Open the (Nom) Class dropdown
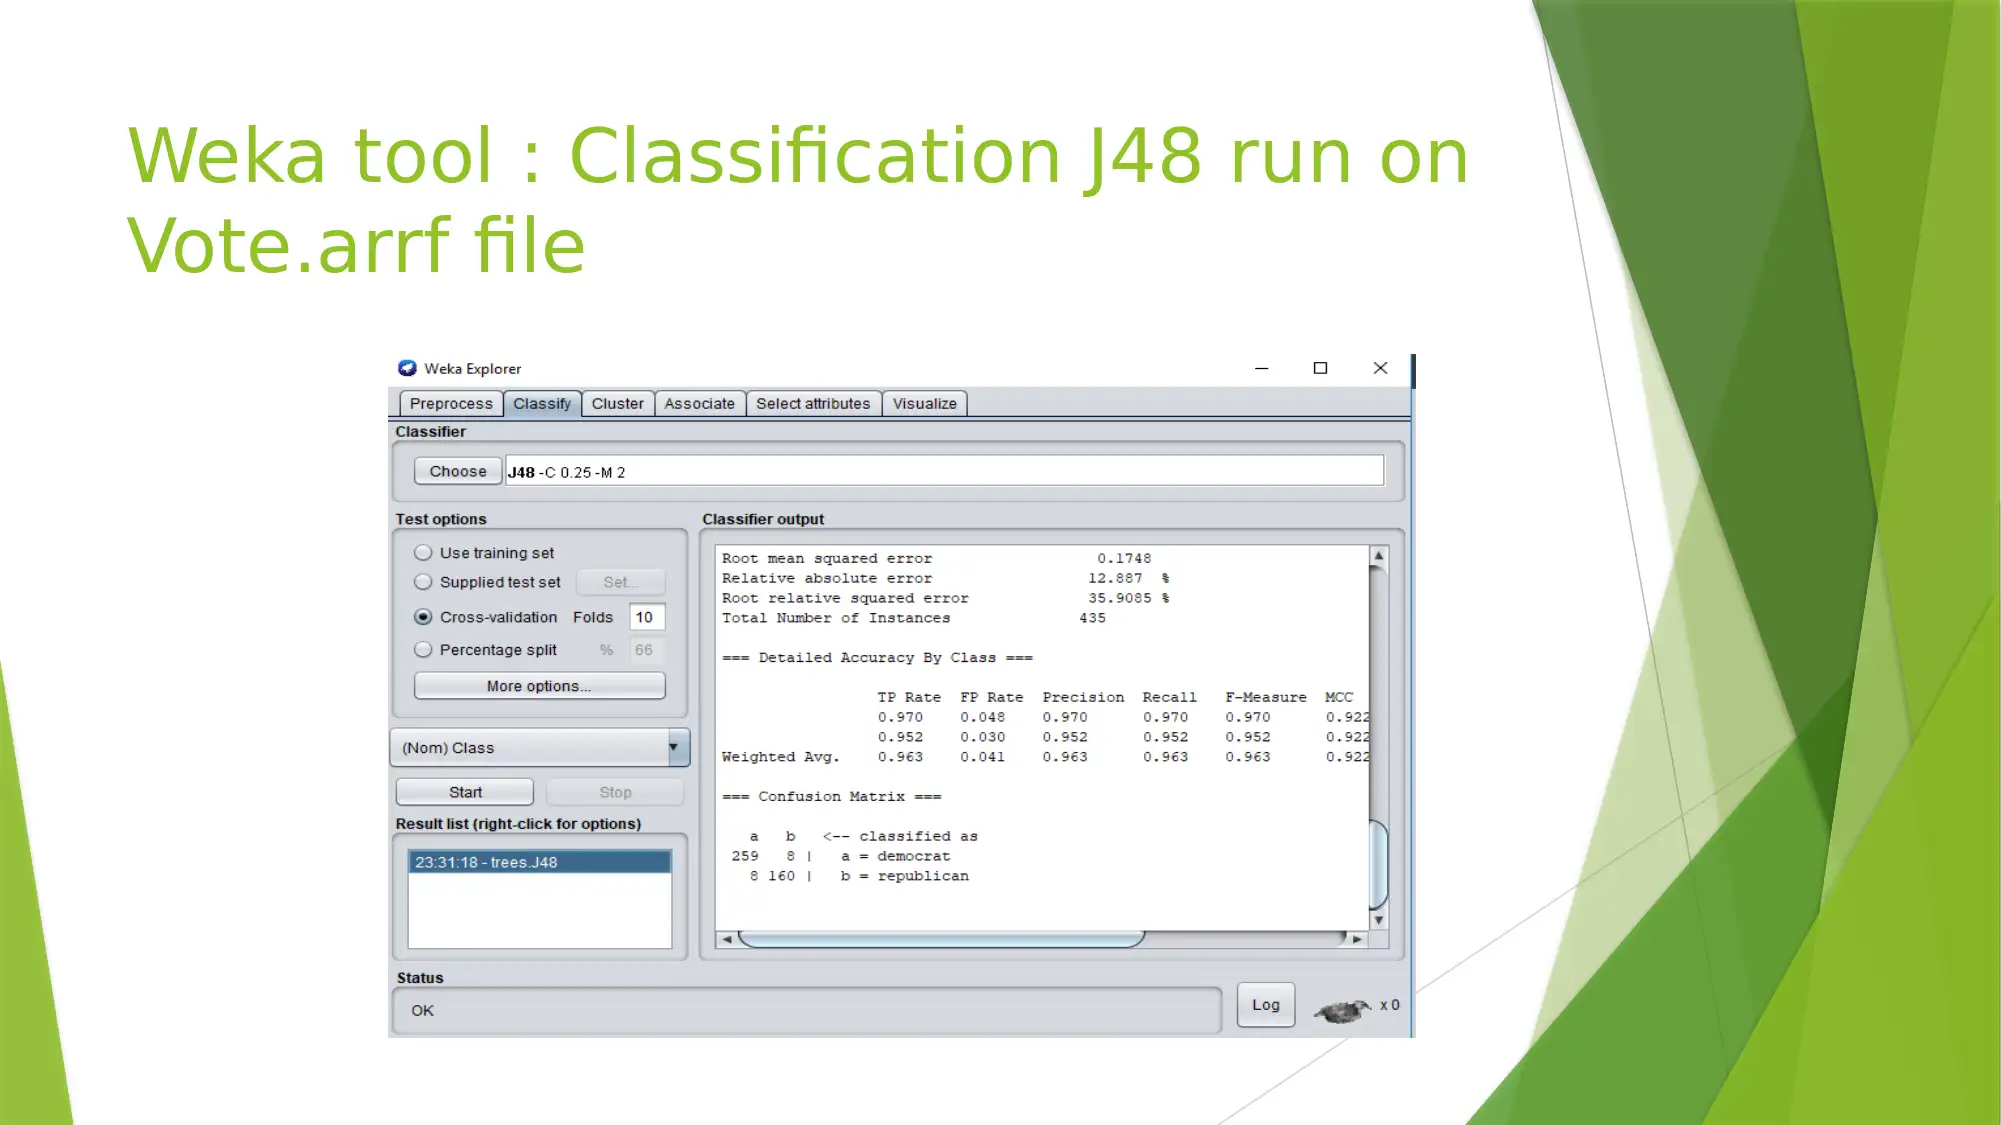This screenshot has width=2001, height=1125. [540, 748]
